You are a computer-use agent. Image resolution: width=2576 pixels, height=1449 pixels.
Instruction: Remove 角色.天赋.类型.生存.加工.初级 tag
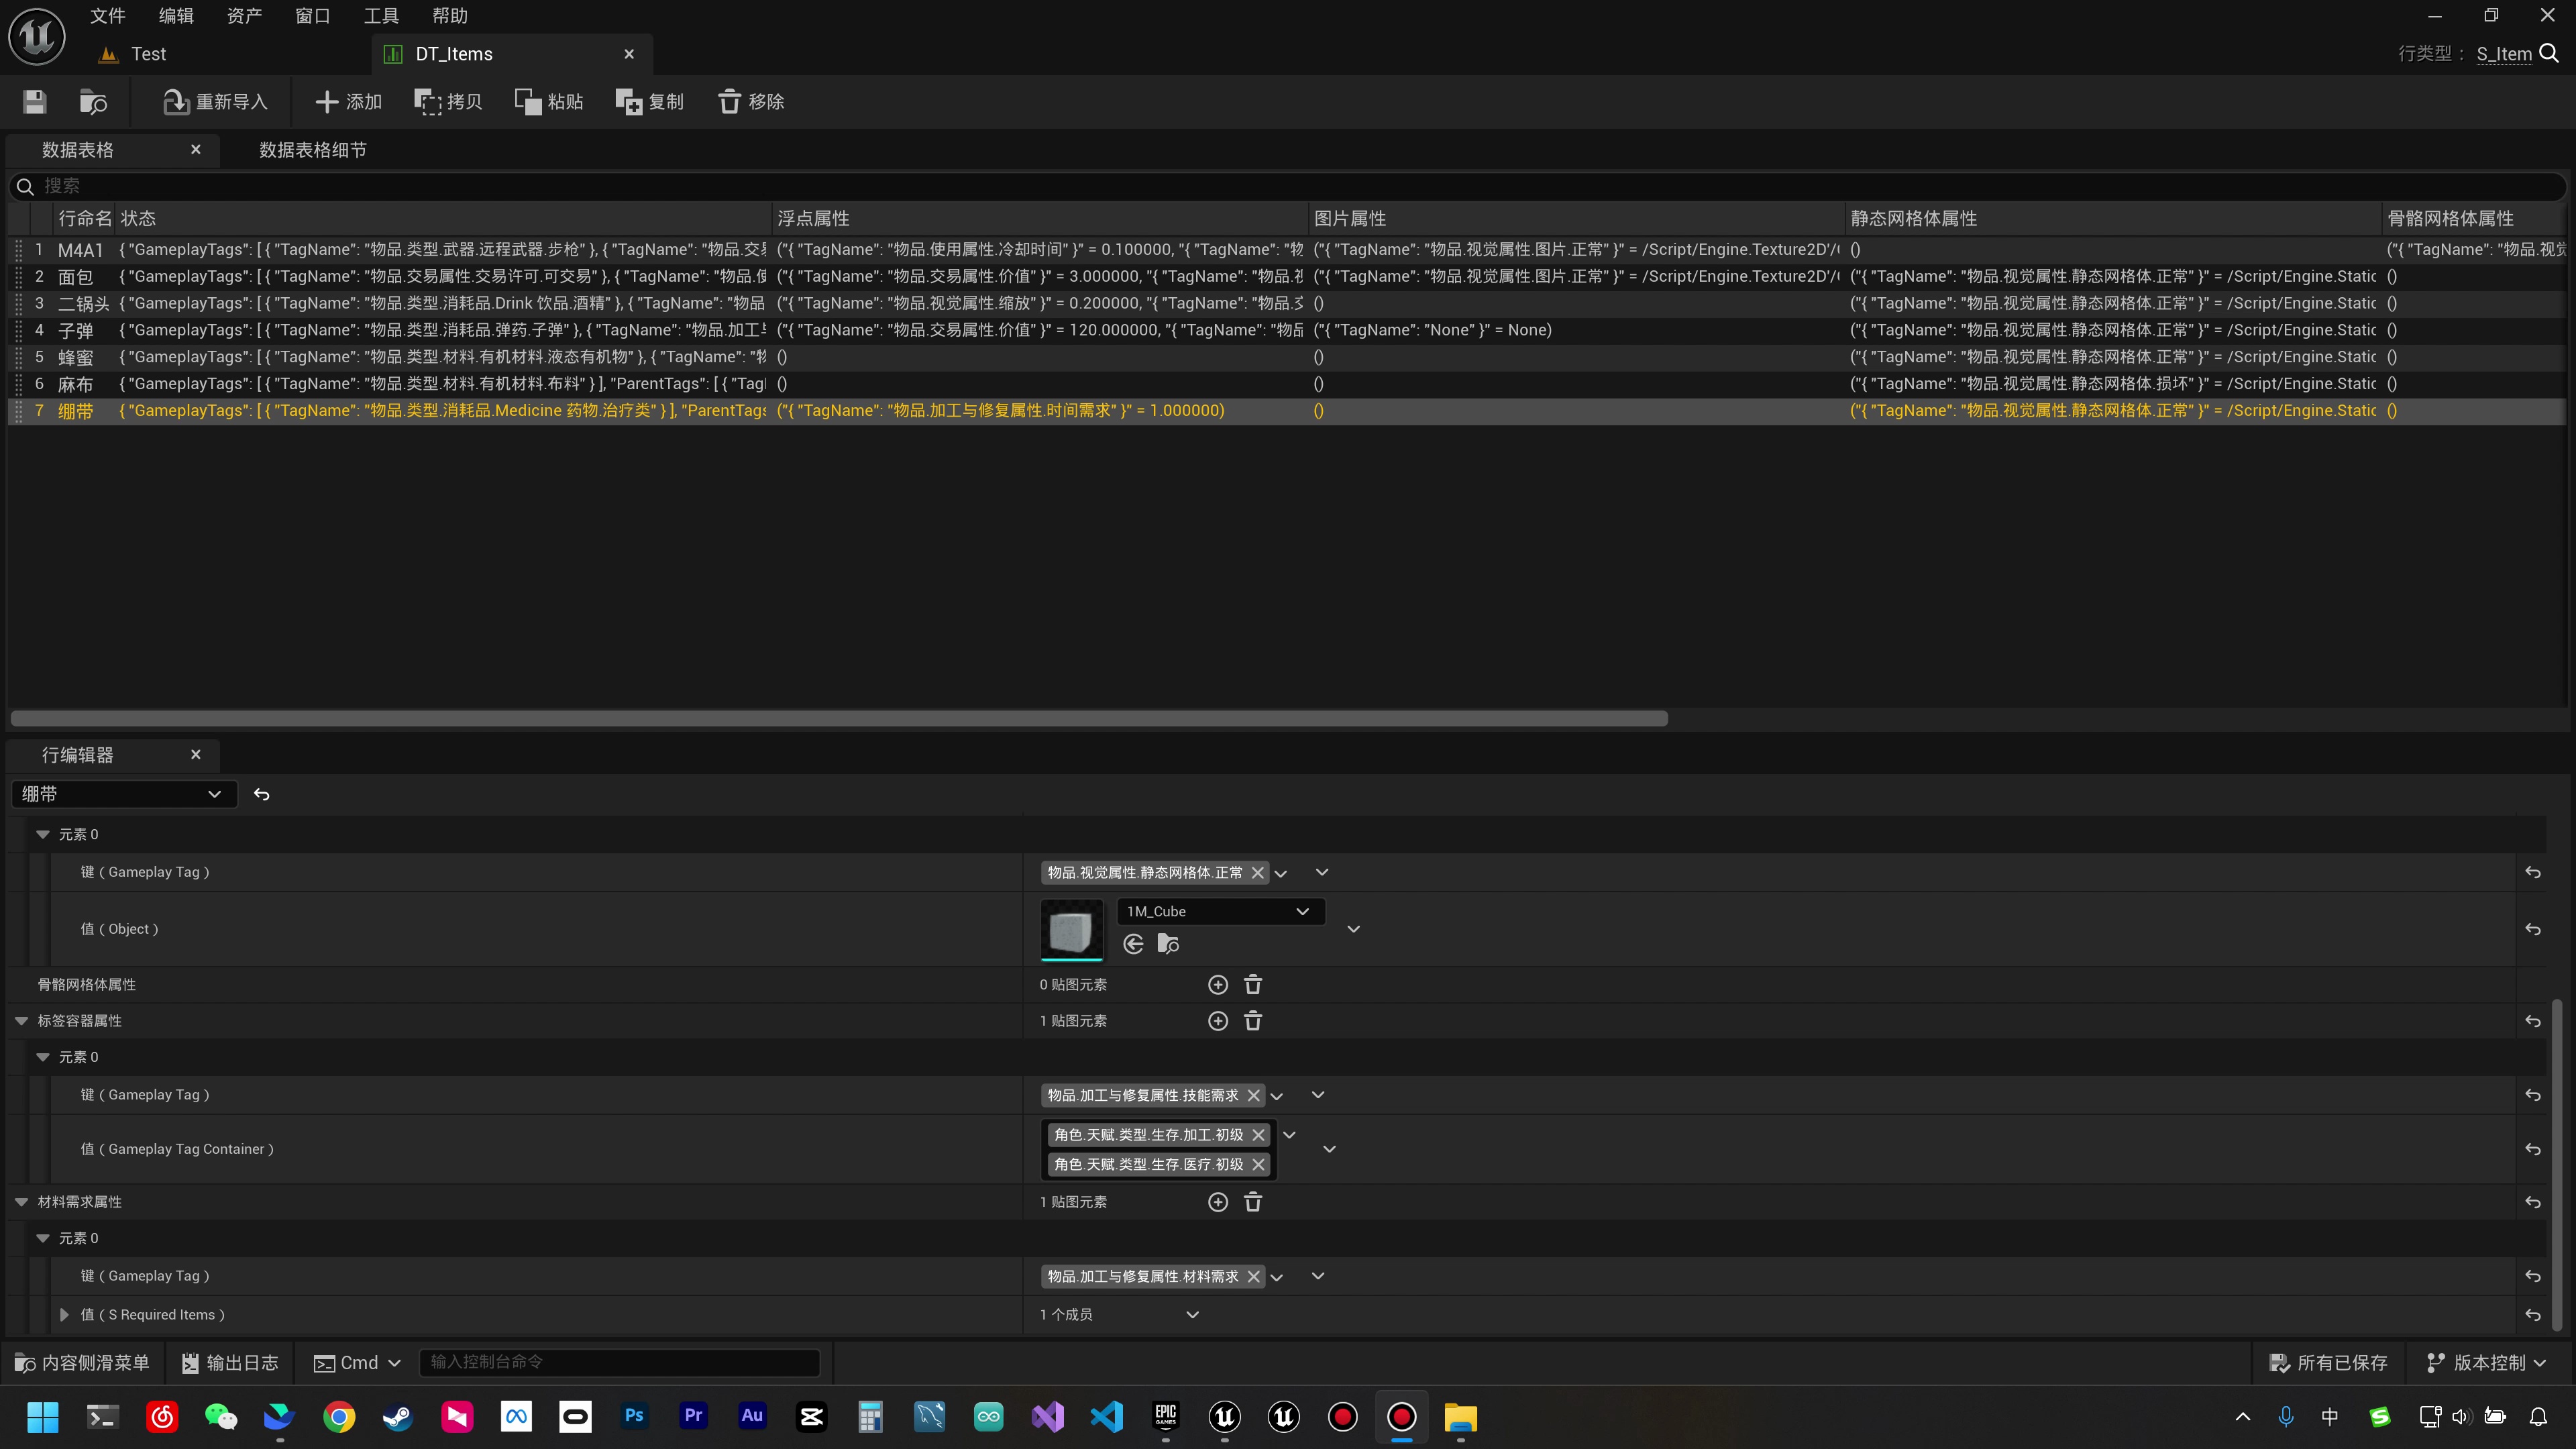[1258, 1134]
